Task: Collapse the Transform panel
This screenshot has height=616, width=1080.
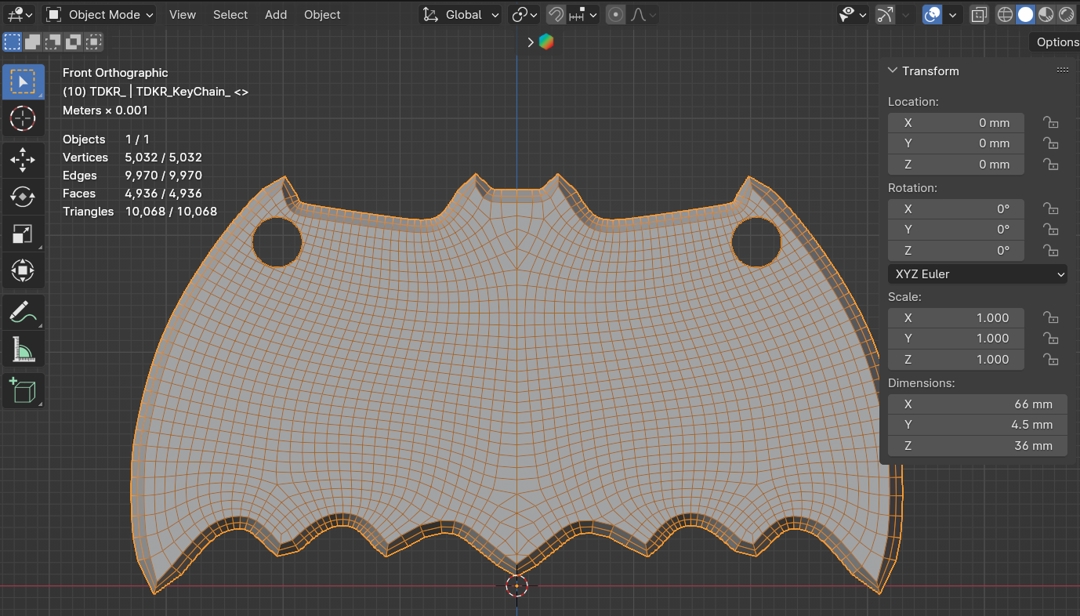Action: [x=893, y=71]
